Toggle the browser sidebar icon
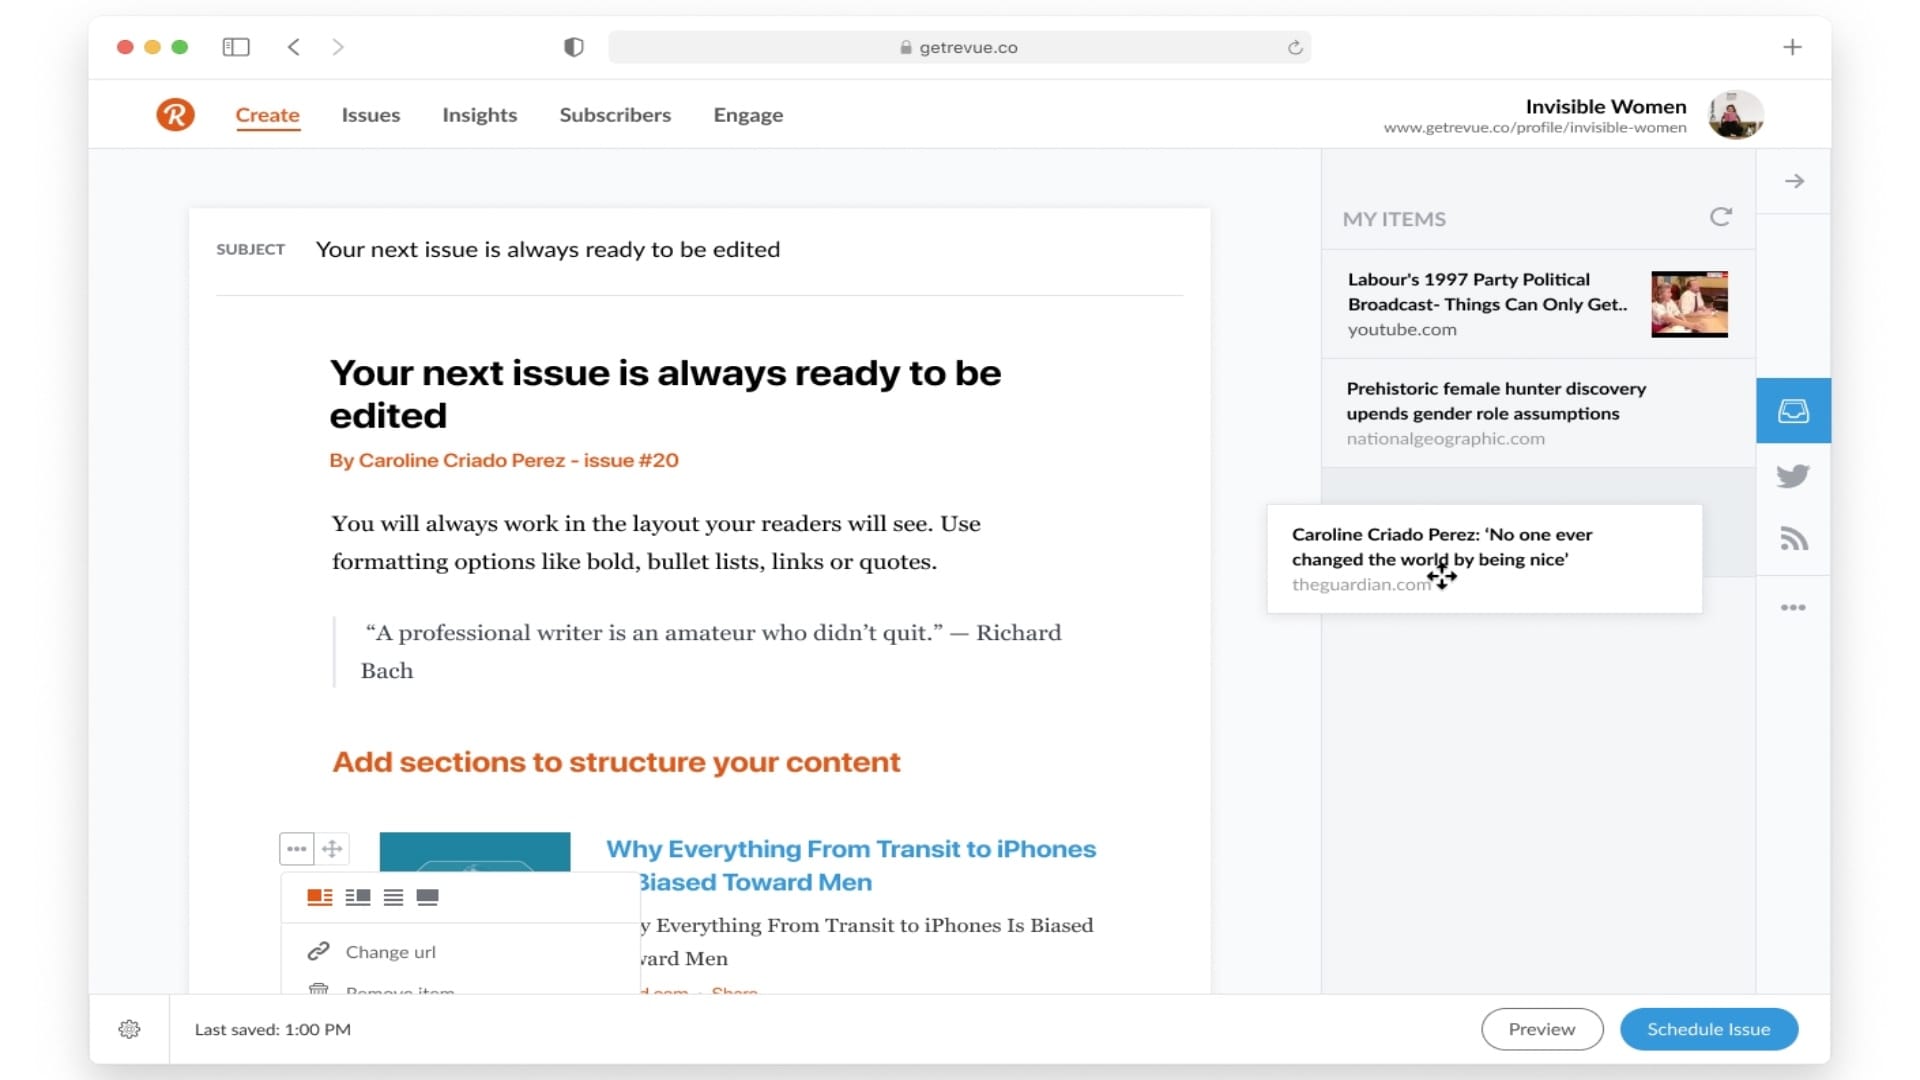The width and height of the screenshot is (1920, 1080). (x=236, y=47)
